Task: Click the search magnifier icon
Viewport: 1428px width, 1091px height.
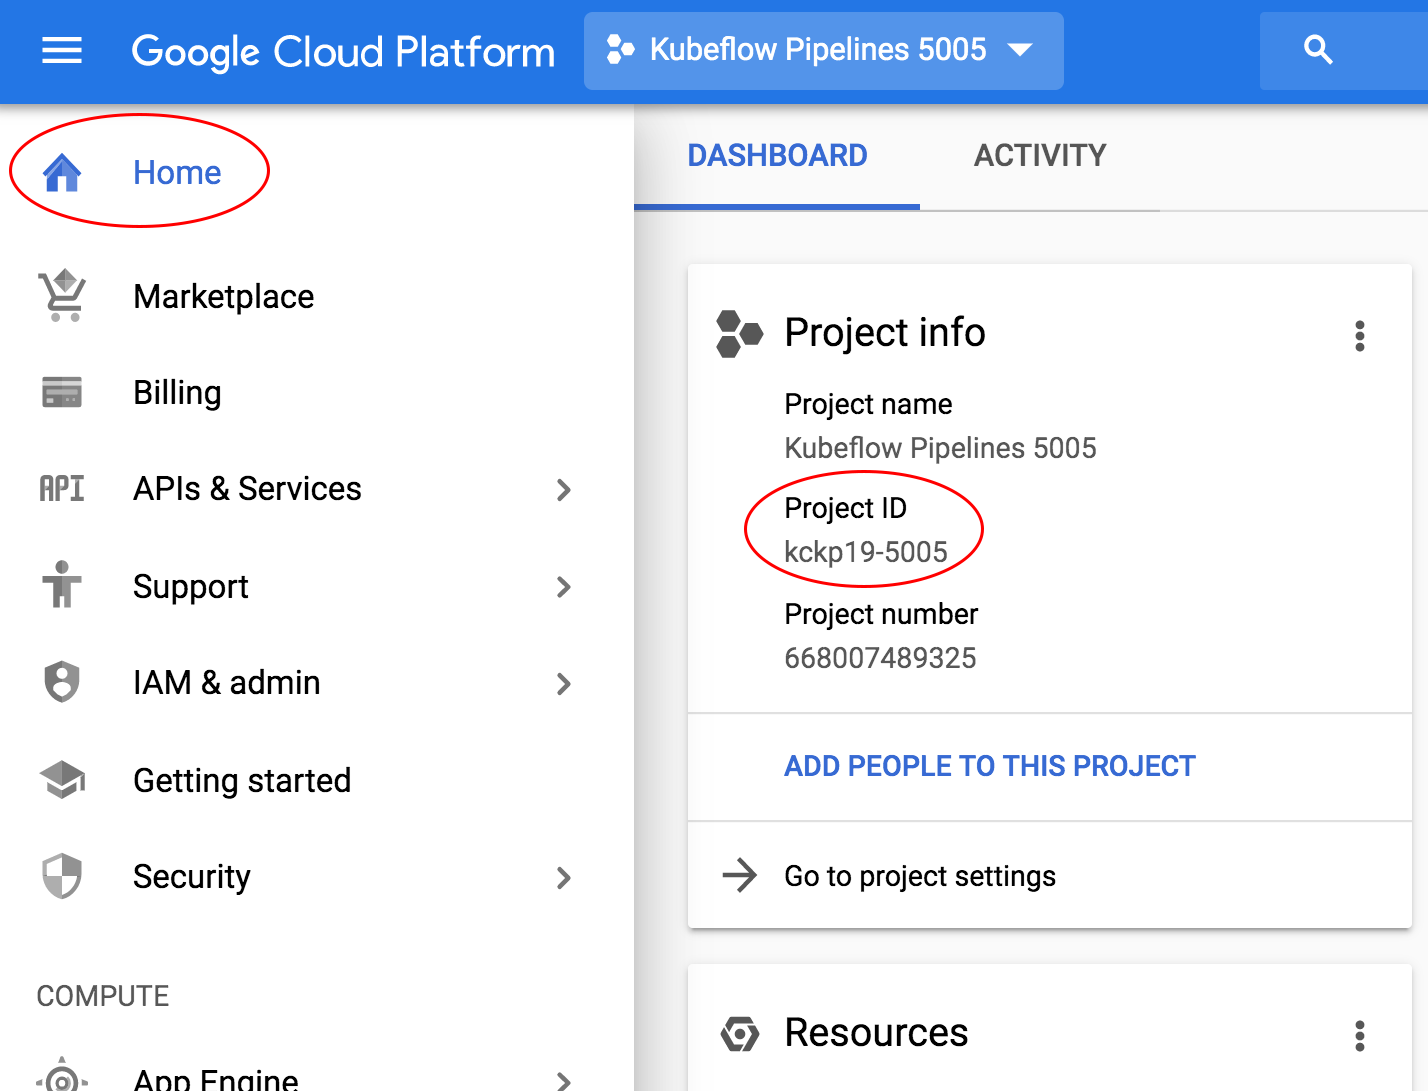Action: pos(1318,50)
